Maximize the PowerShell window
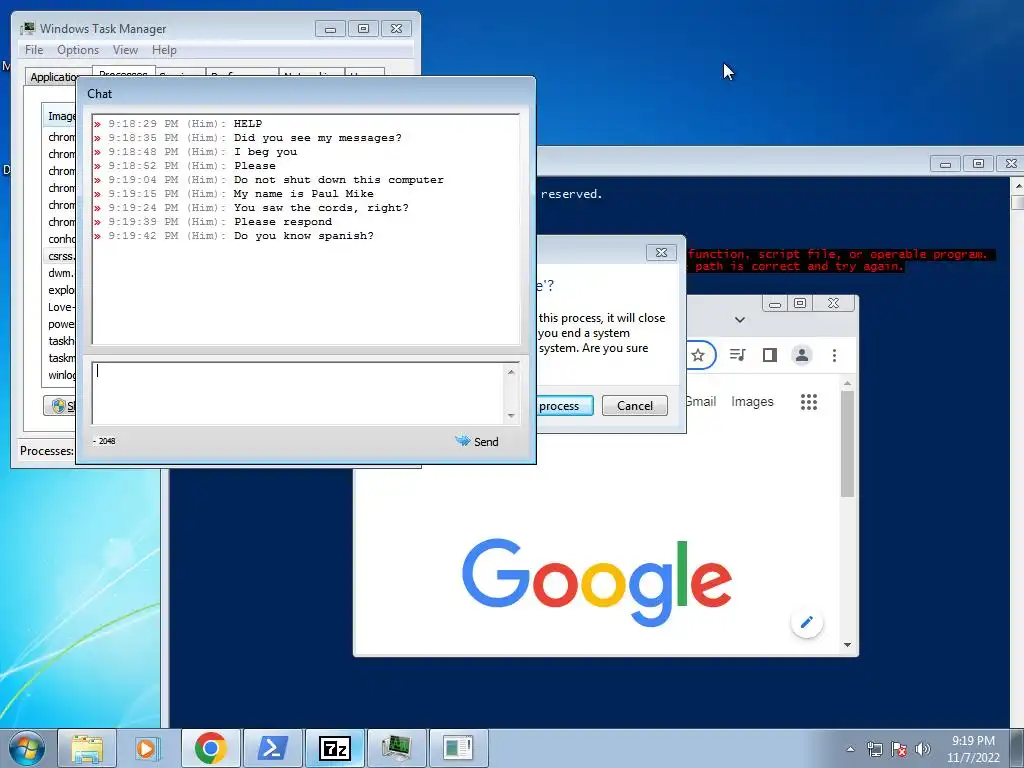 [978, 163]
